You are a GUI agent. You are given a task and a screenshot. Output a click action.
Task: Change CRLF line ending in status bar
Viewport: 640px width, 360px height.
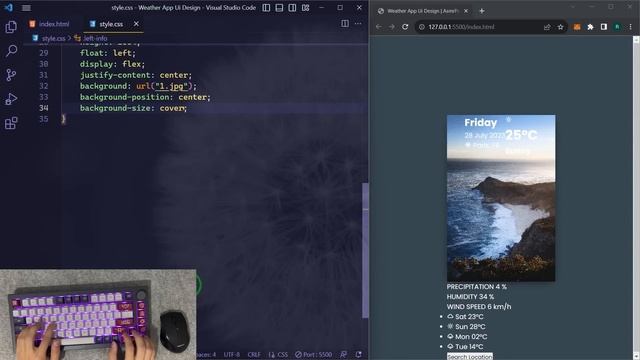254,355
